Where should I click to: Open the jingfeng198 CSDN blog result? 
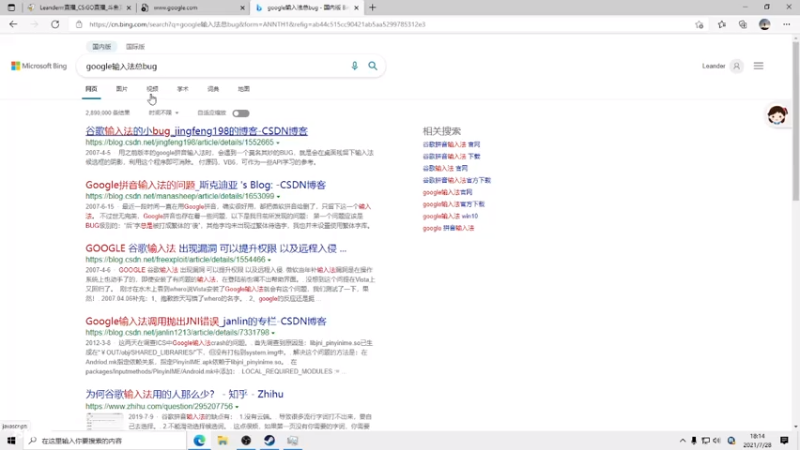point(196,131)
